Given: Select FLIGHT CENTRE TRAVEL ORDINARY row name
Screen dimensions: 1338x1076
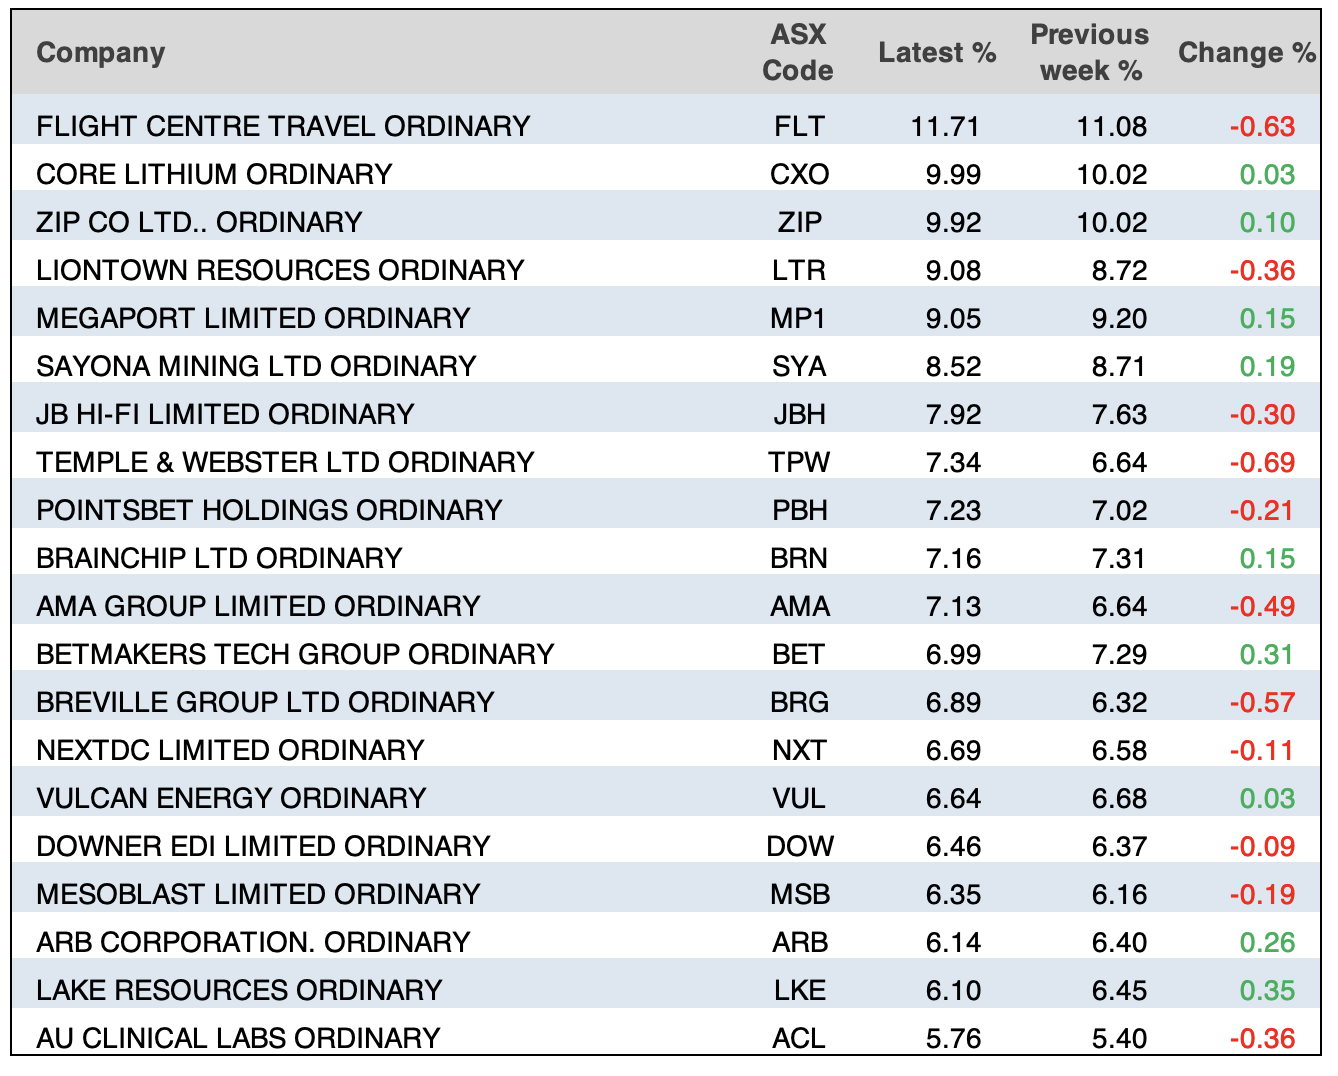Looking at the screenshot, I should (283, 126).
